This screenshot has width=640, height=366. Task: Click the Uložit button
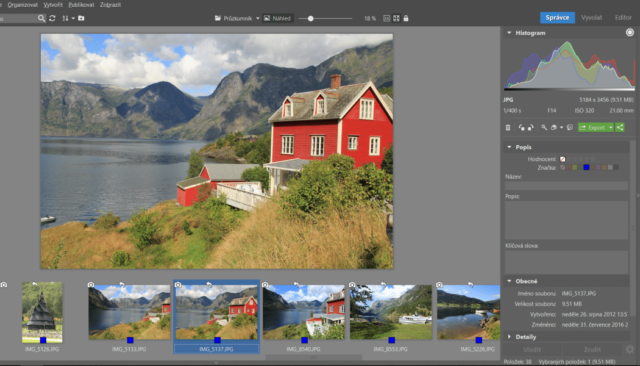(532, 350)
